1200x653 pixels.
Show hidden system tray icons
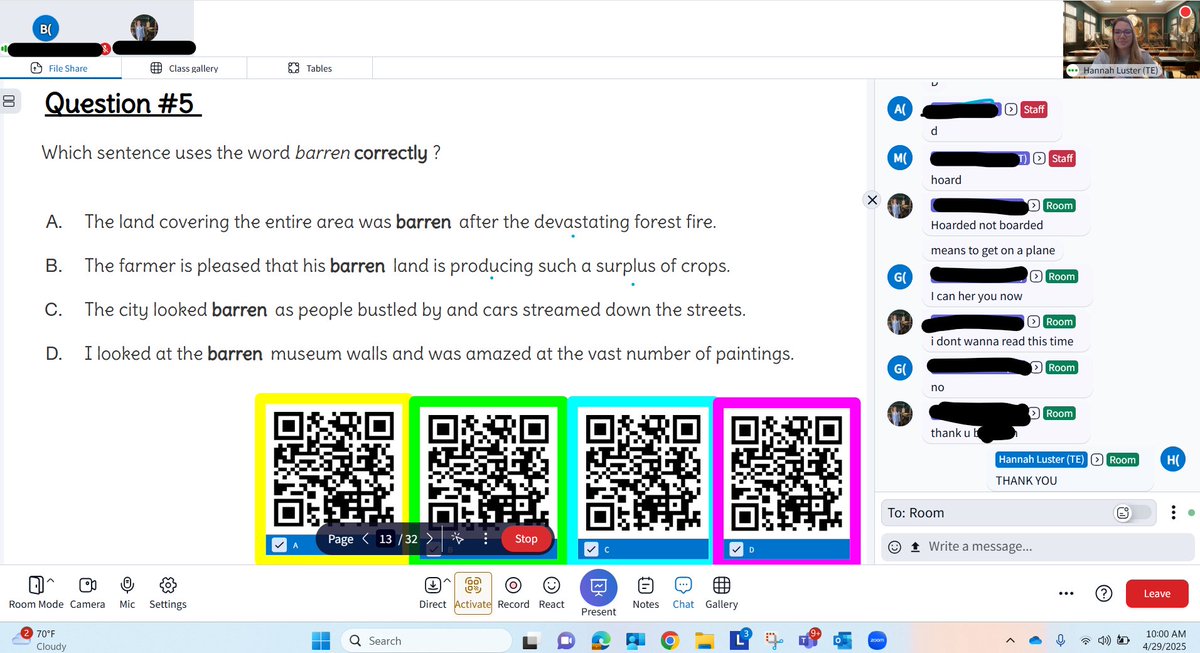coord(1010,640)
